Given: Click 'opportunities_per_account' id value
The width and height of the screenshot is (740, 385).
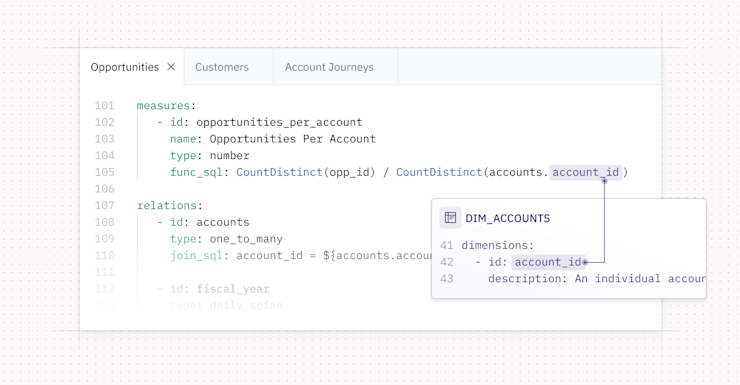Looking at the screenshot, I should (279, 122).
